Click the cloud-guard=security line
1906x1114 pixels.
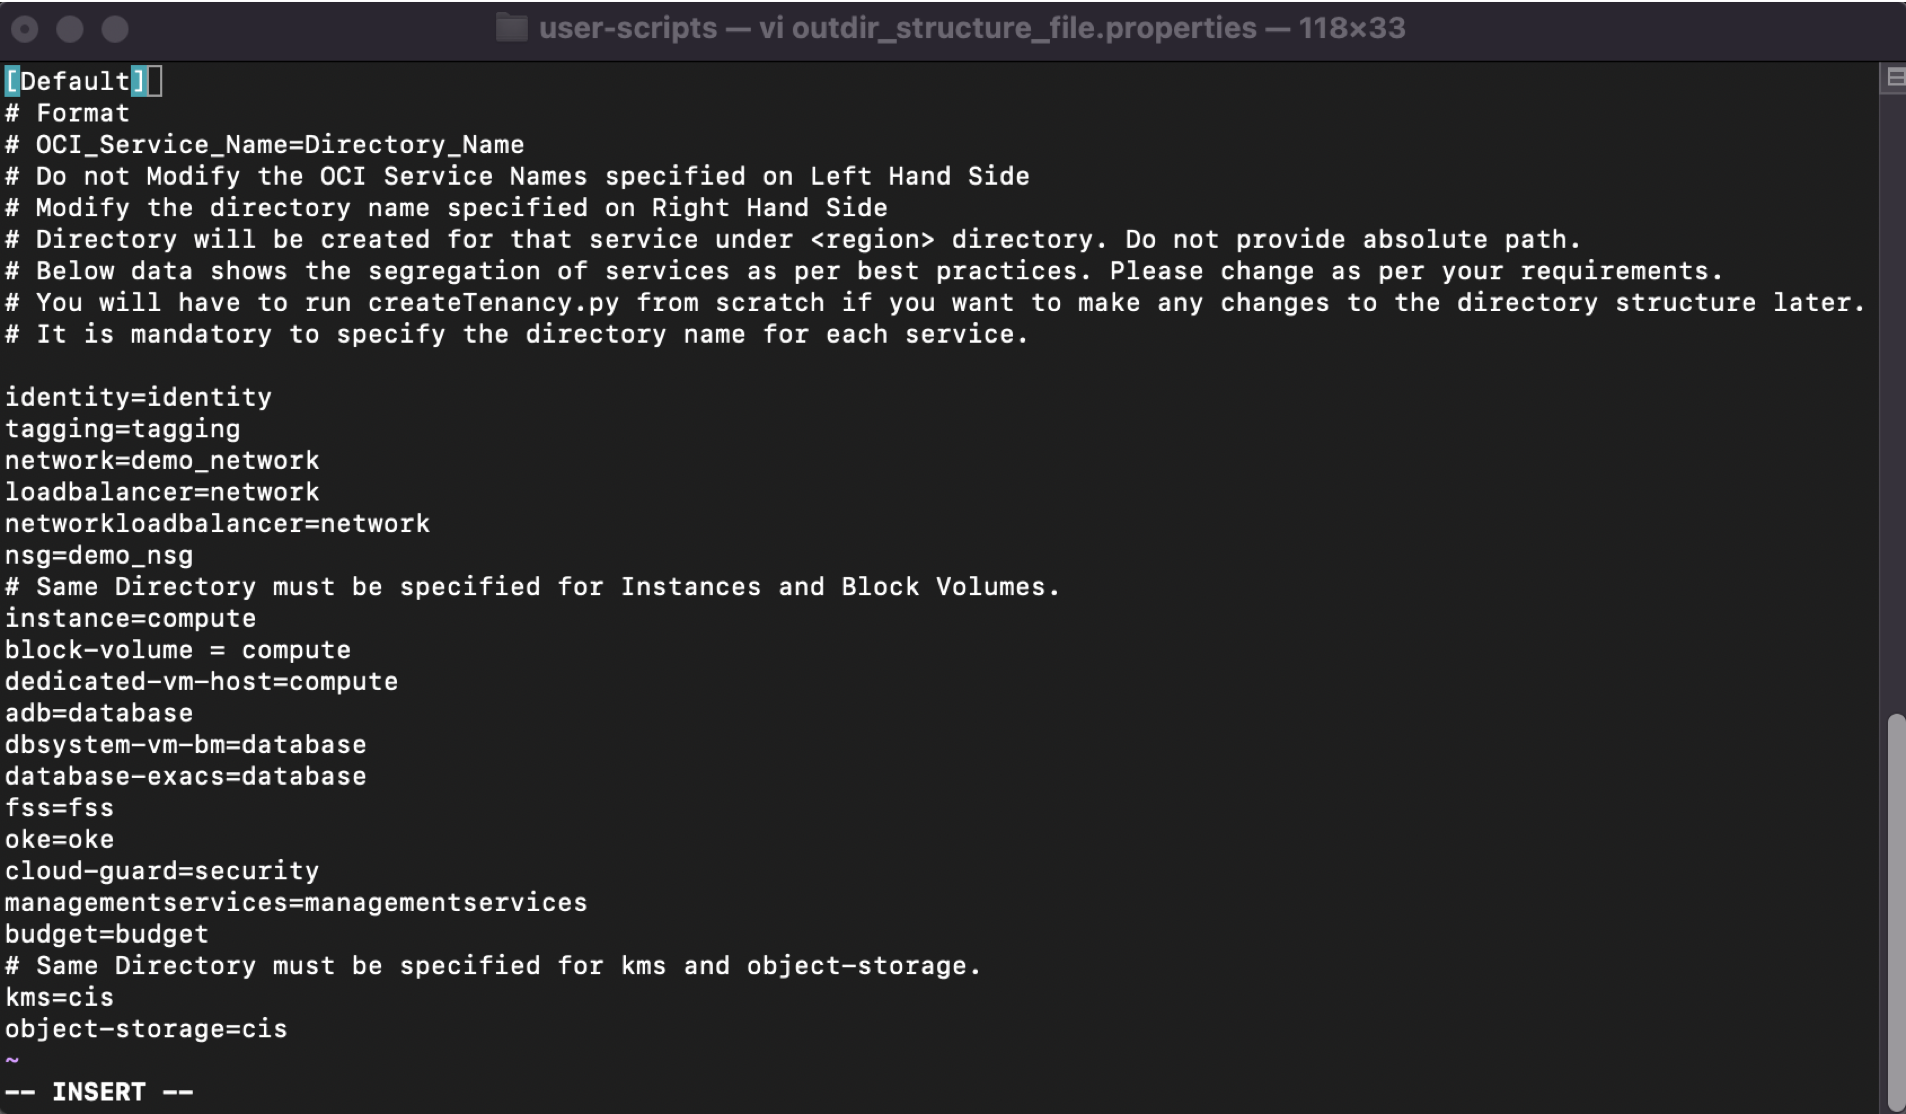tap(162, 872)
